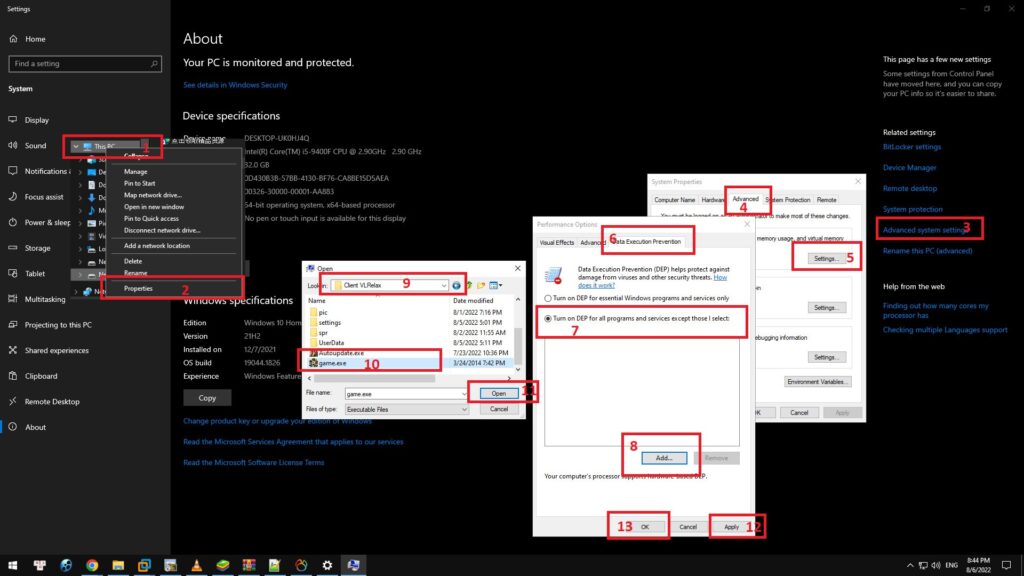1024x576 pixels.
Task: Click the up one level icon in Open dialog
Action: point(469,285)
